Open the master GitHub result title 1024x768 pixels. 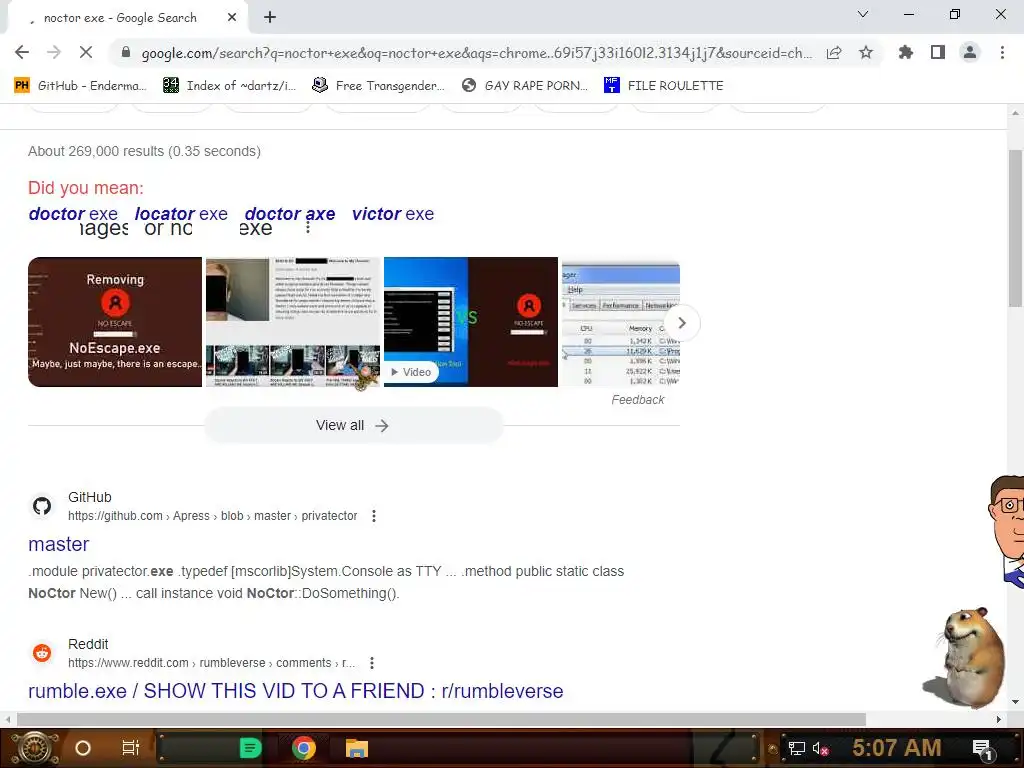[59, 544]
